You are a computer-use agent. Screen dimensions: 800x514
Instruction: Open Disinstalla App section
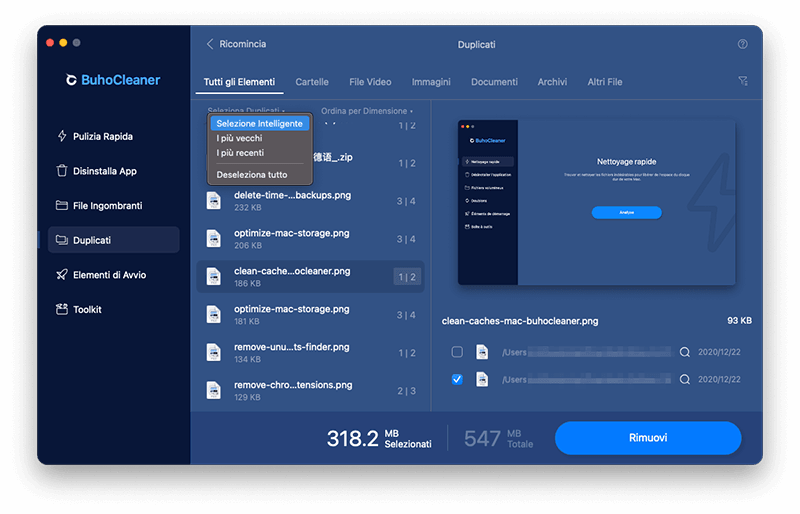pos(96,171)
